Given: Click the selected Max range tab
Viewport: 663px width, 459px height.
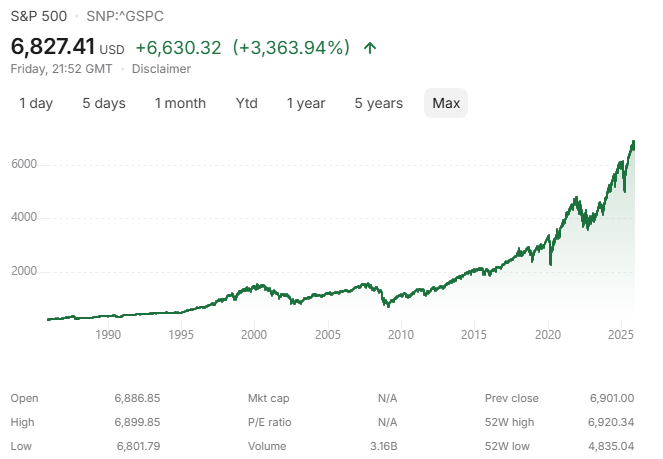Looking at the screenshot, I should 446,103.
